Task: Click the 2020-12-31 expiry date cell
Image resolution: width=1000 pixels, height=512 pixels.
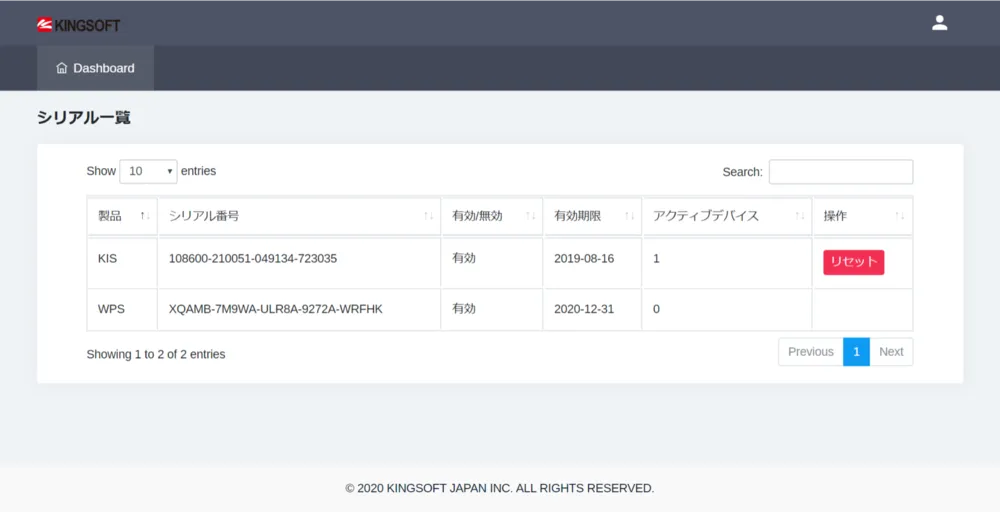Action: [584, 309]
